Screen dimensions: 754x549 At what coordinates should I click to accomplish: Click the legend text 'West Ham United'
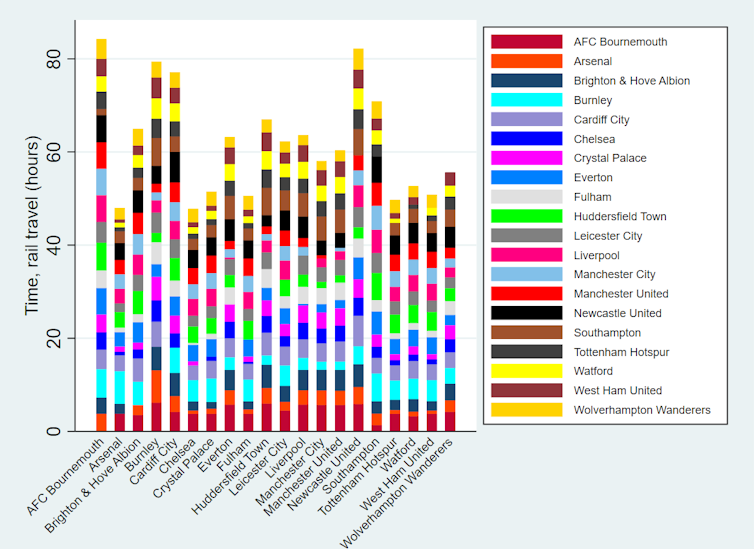pos(618,390)
